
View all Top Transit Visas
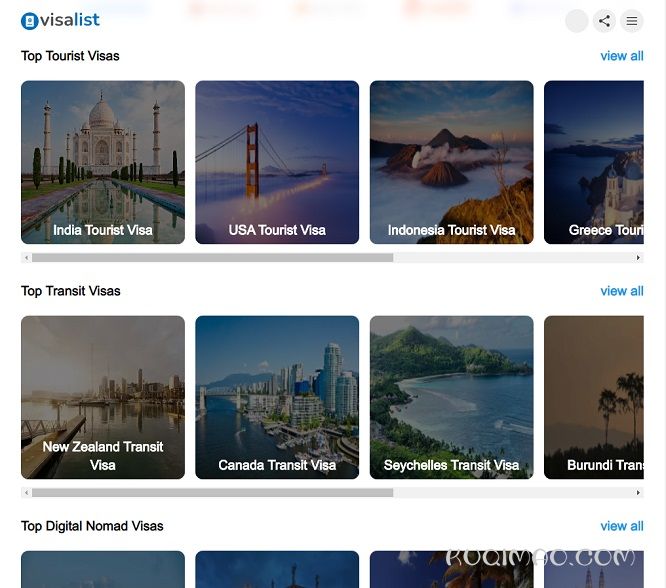(x=621, y=291)
